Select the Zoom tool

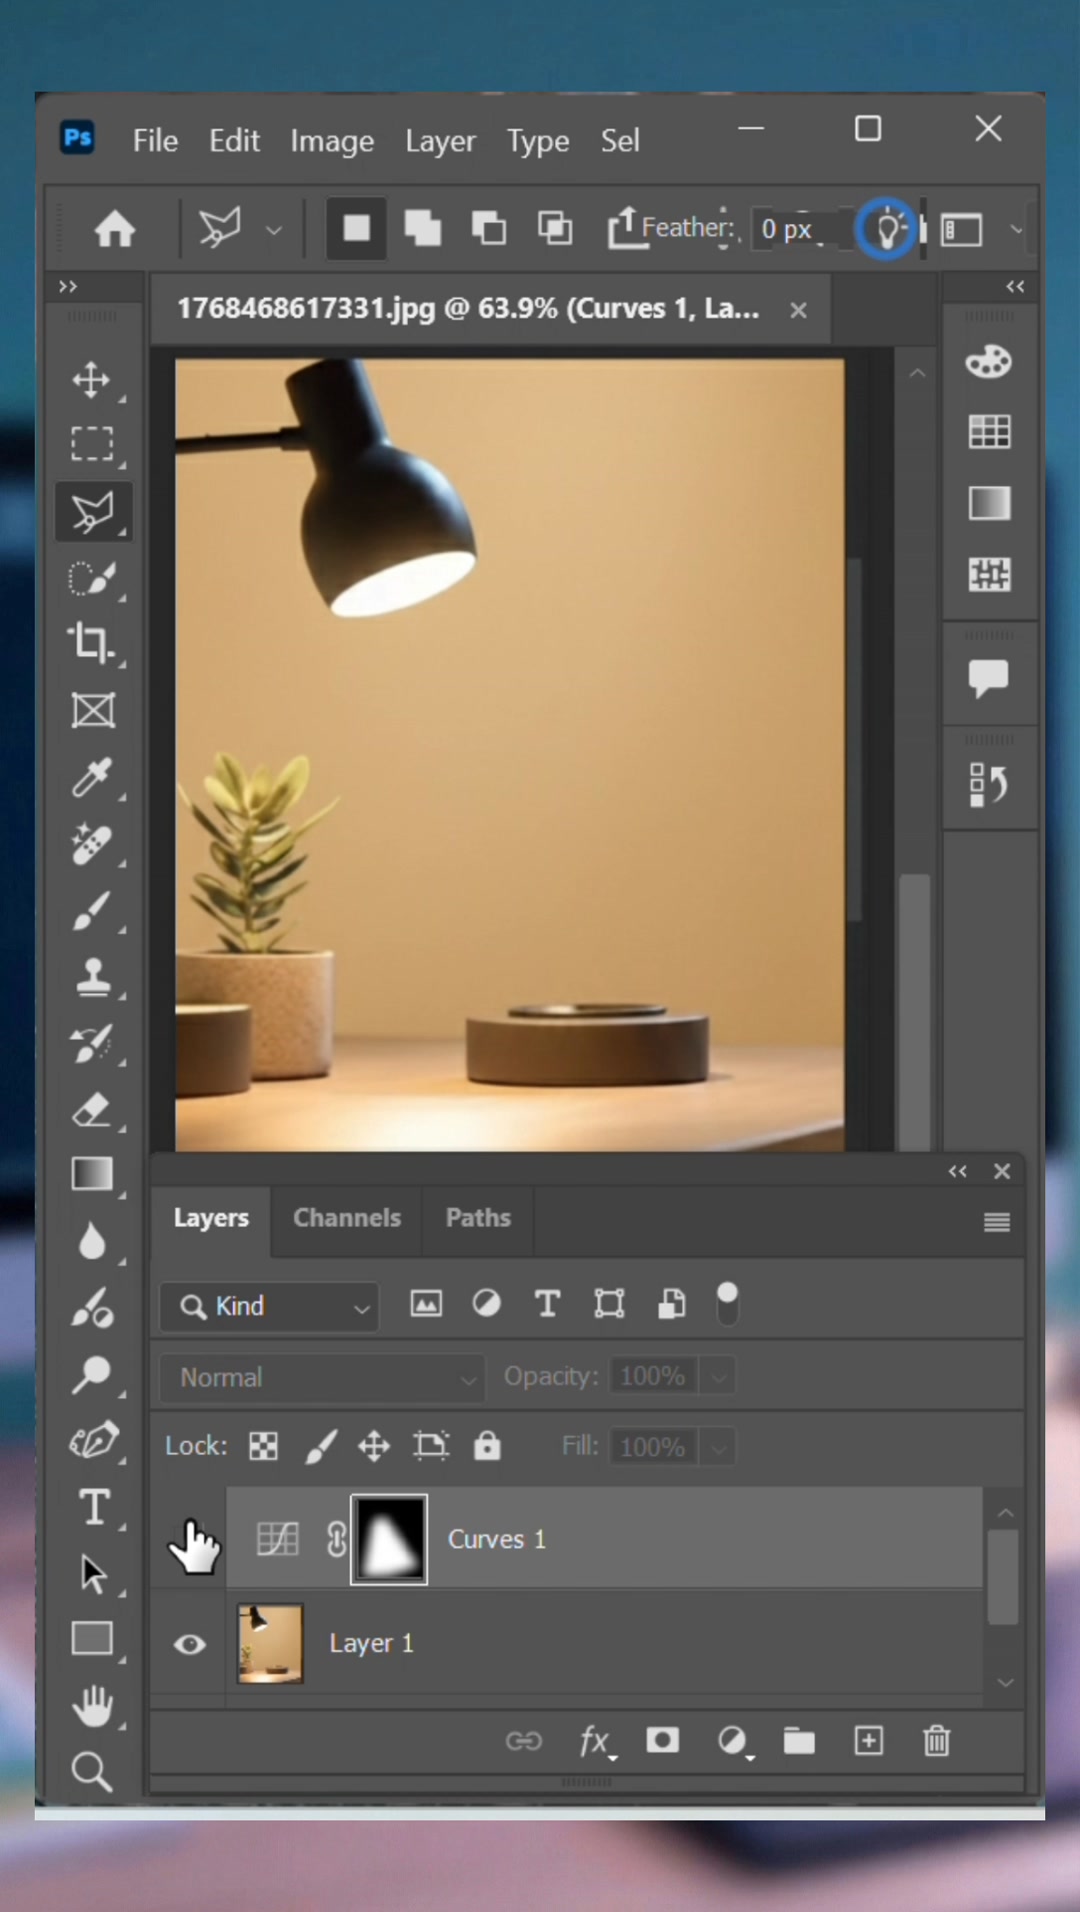92,1771
